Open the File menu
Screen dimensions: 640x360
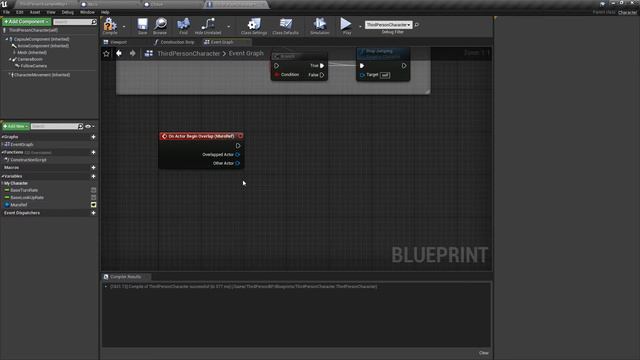point(7,12)
